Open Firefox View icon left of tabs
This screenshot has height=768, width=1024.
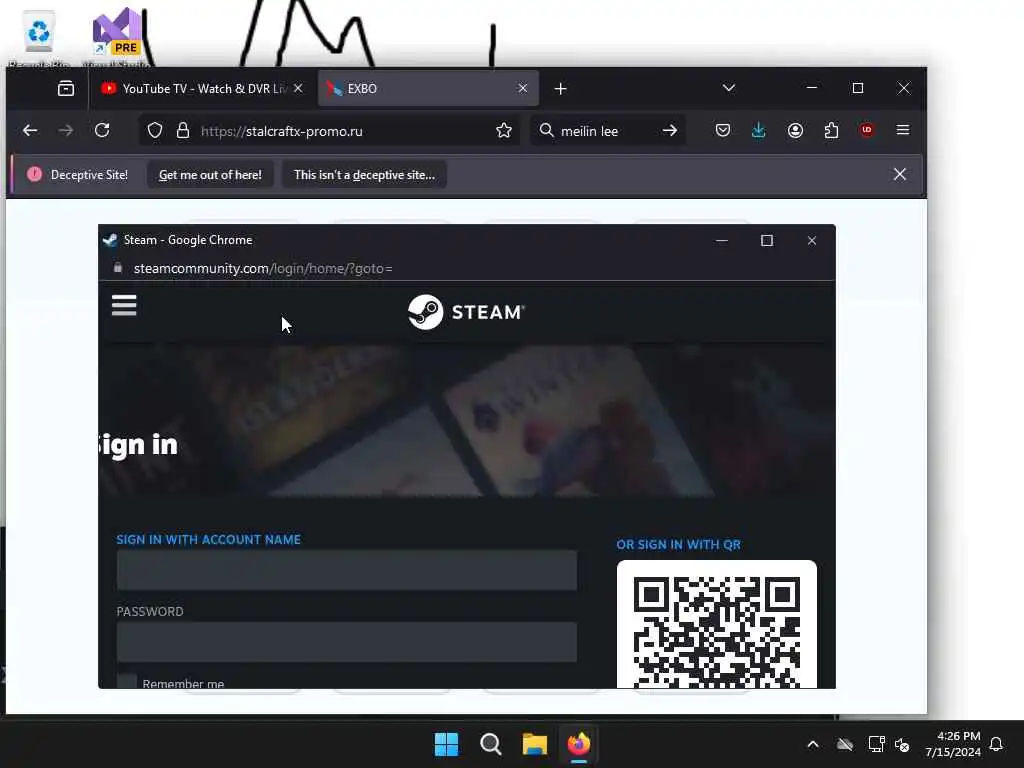(66, 88)
